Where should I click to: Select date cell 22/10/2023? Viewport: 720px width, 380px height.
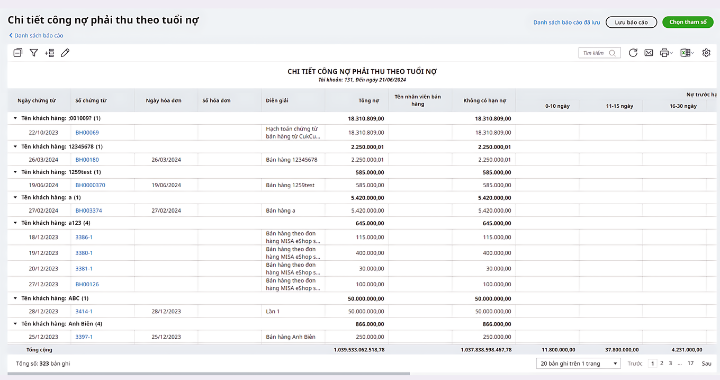43,133
